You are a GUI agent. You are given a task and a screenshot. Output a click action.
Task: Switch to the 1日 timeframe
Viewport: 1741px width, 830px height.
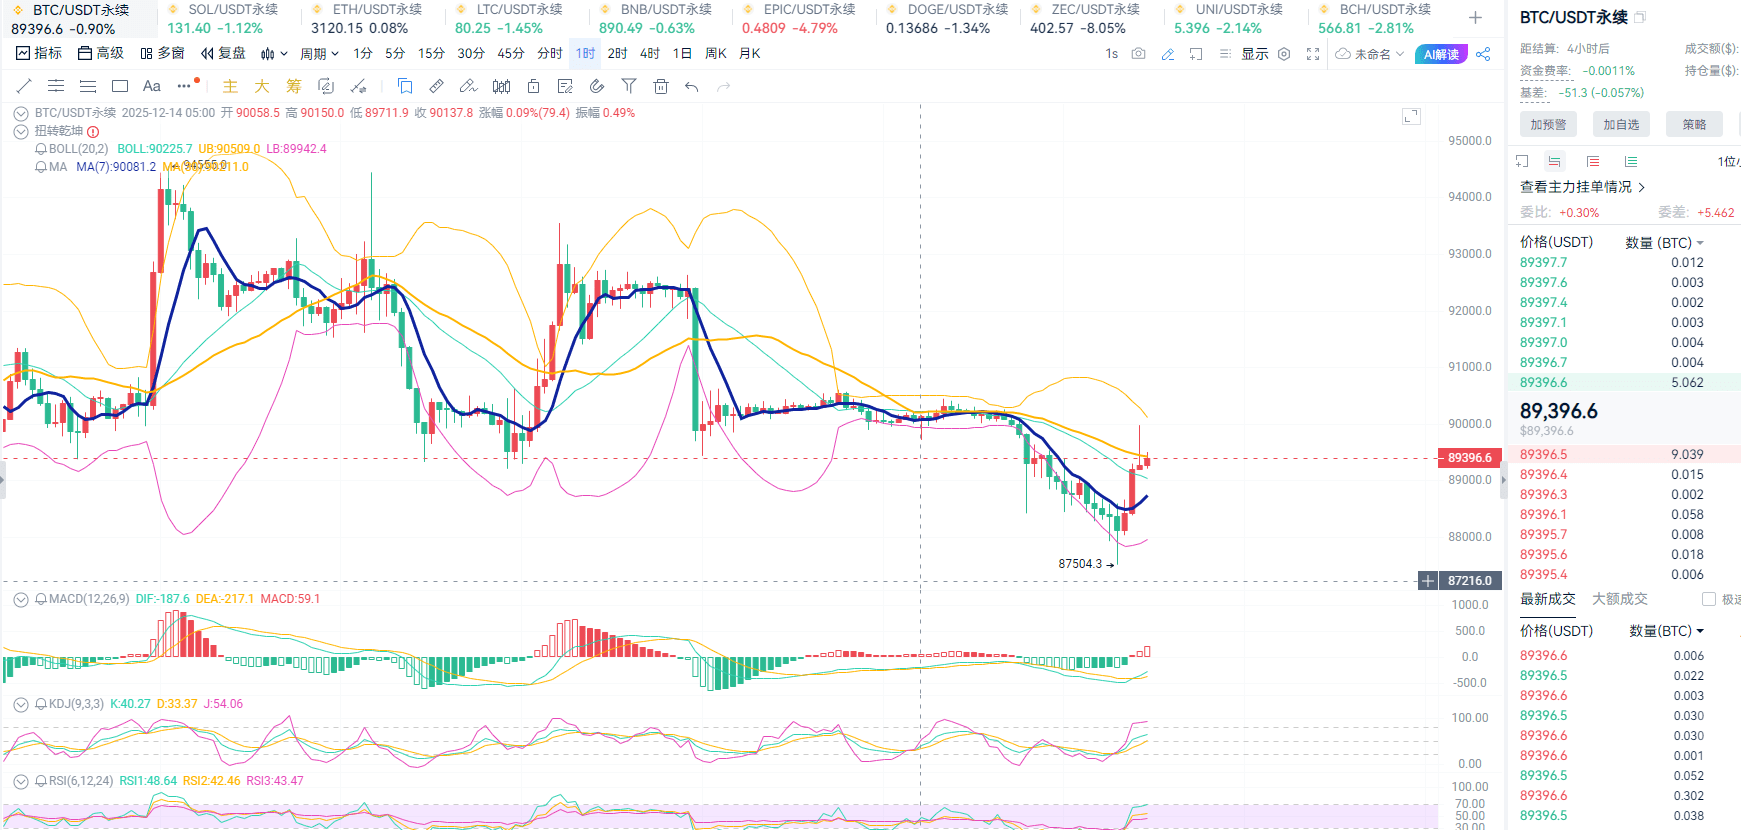tap(682, 54)
